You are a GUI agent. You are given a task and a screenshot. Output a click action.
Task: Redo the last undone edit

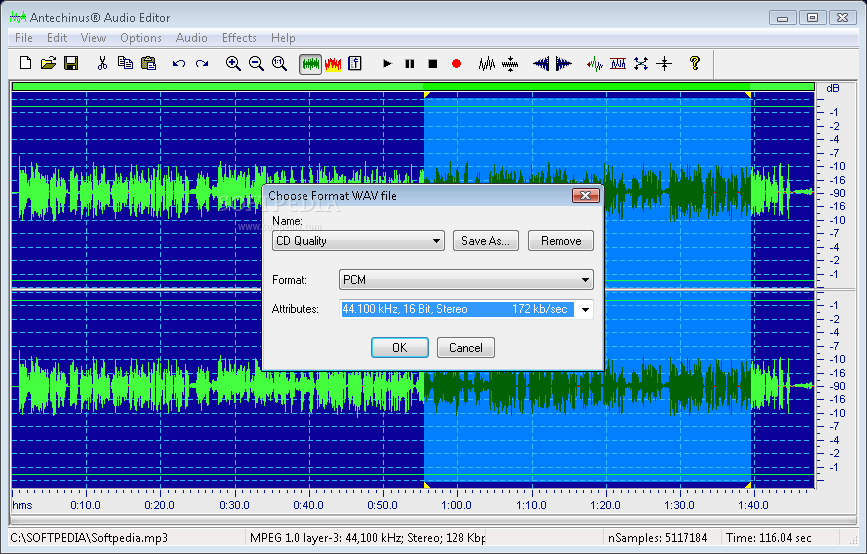pos(202,64)
